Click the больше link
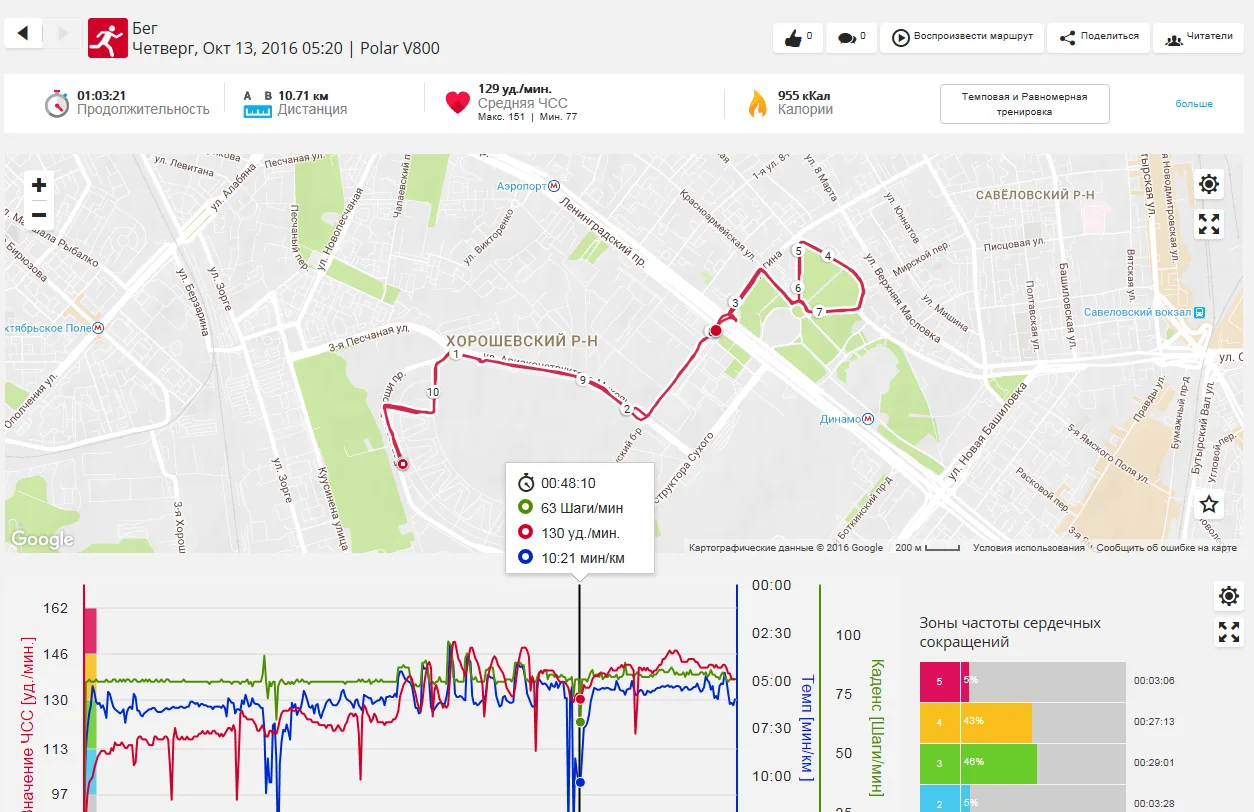 pos(1193,104)
